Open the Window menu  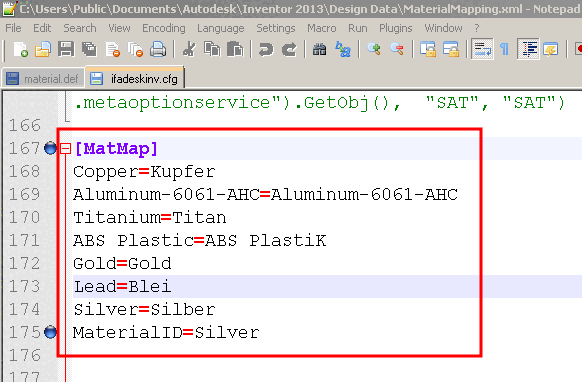pyautogui.click(x=443, y=28)
